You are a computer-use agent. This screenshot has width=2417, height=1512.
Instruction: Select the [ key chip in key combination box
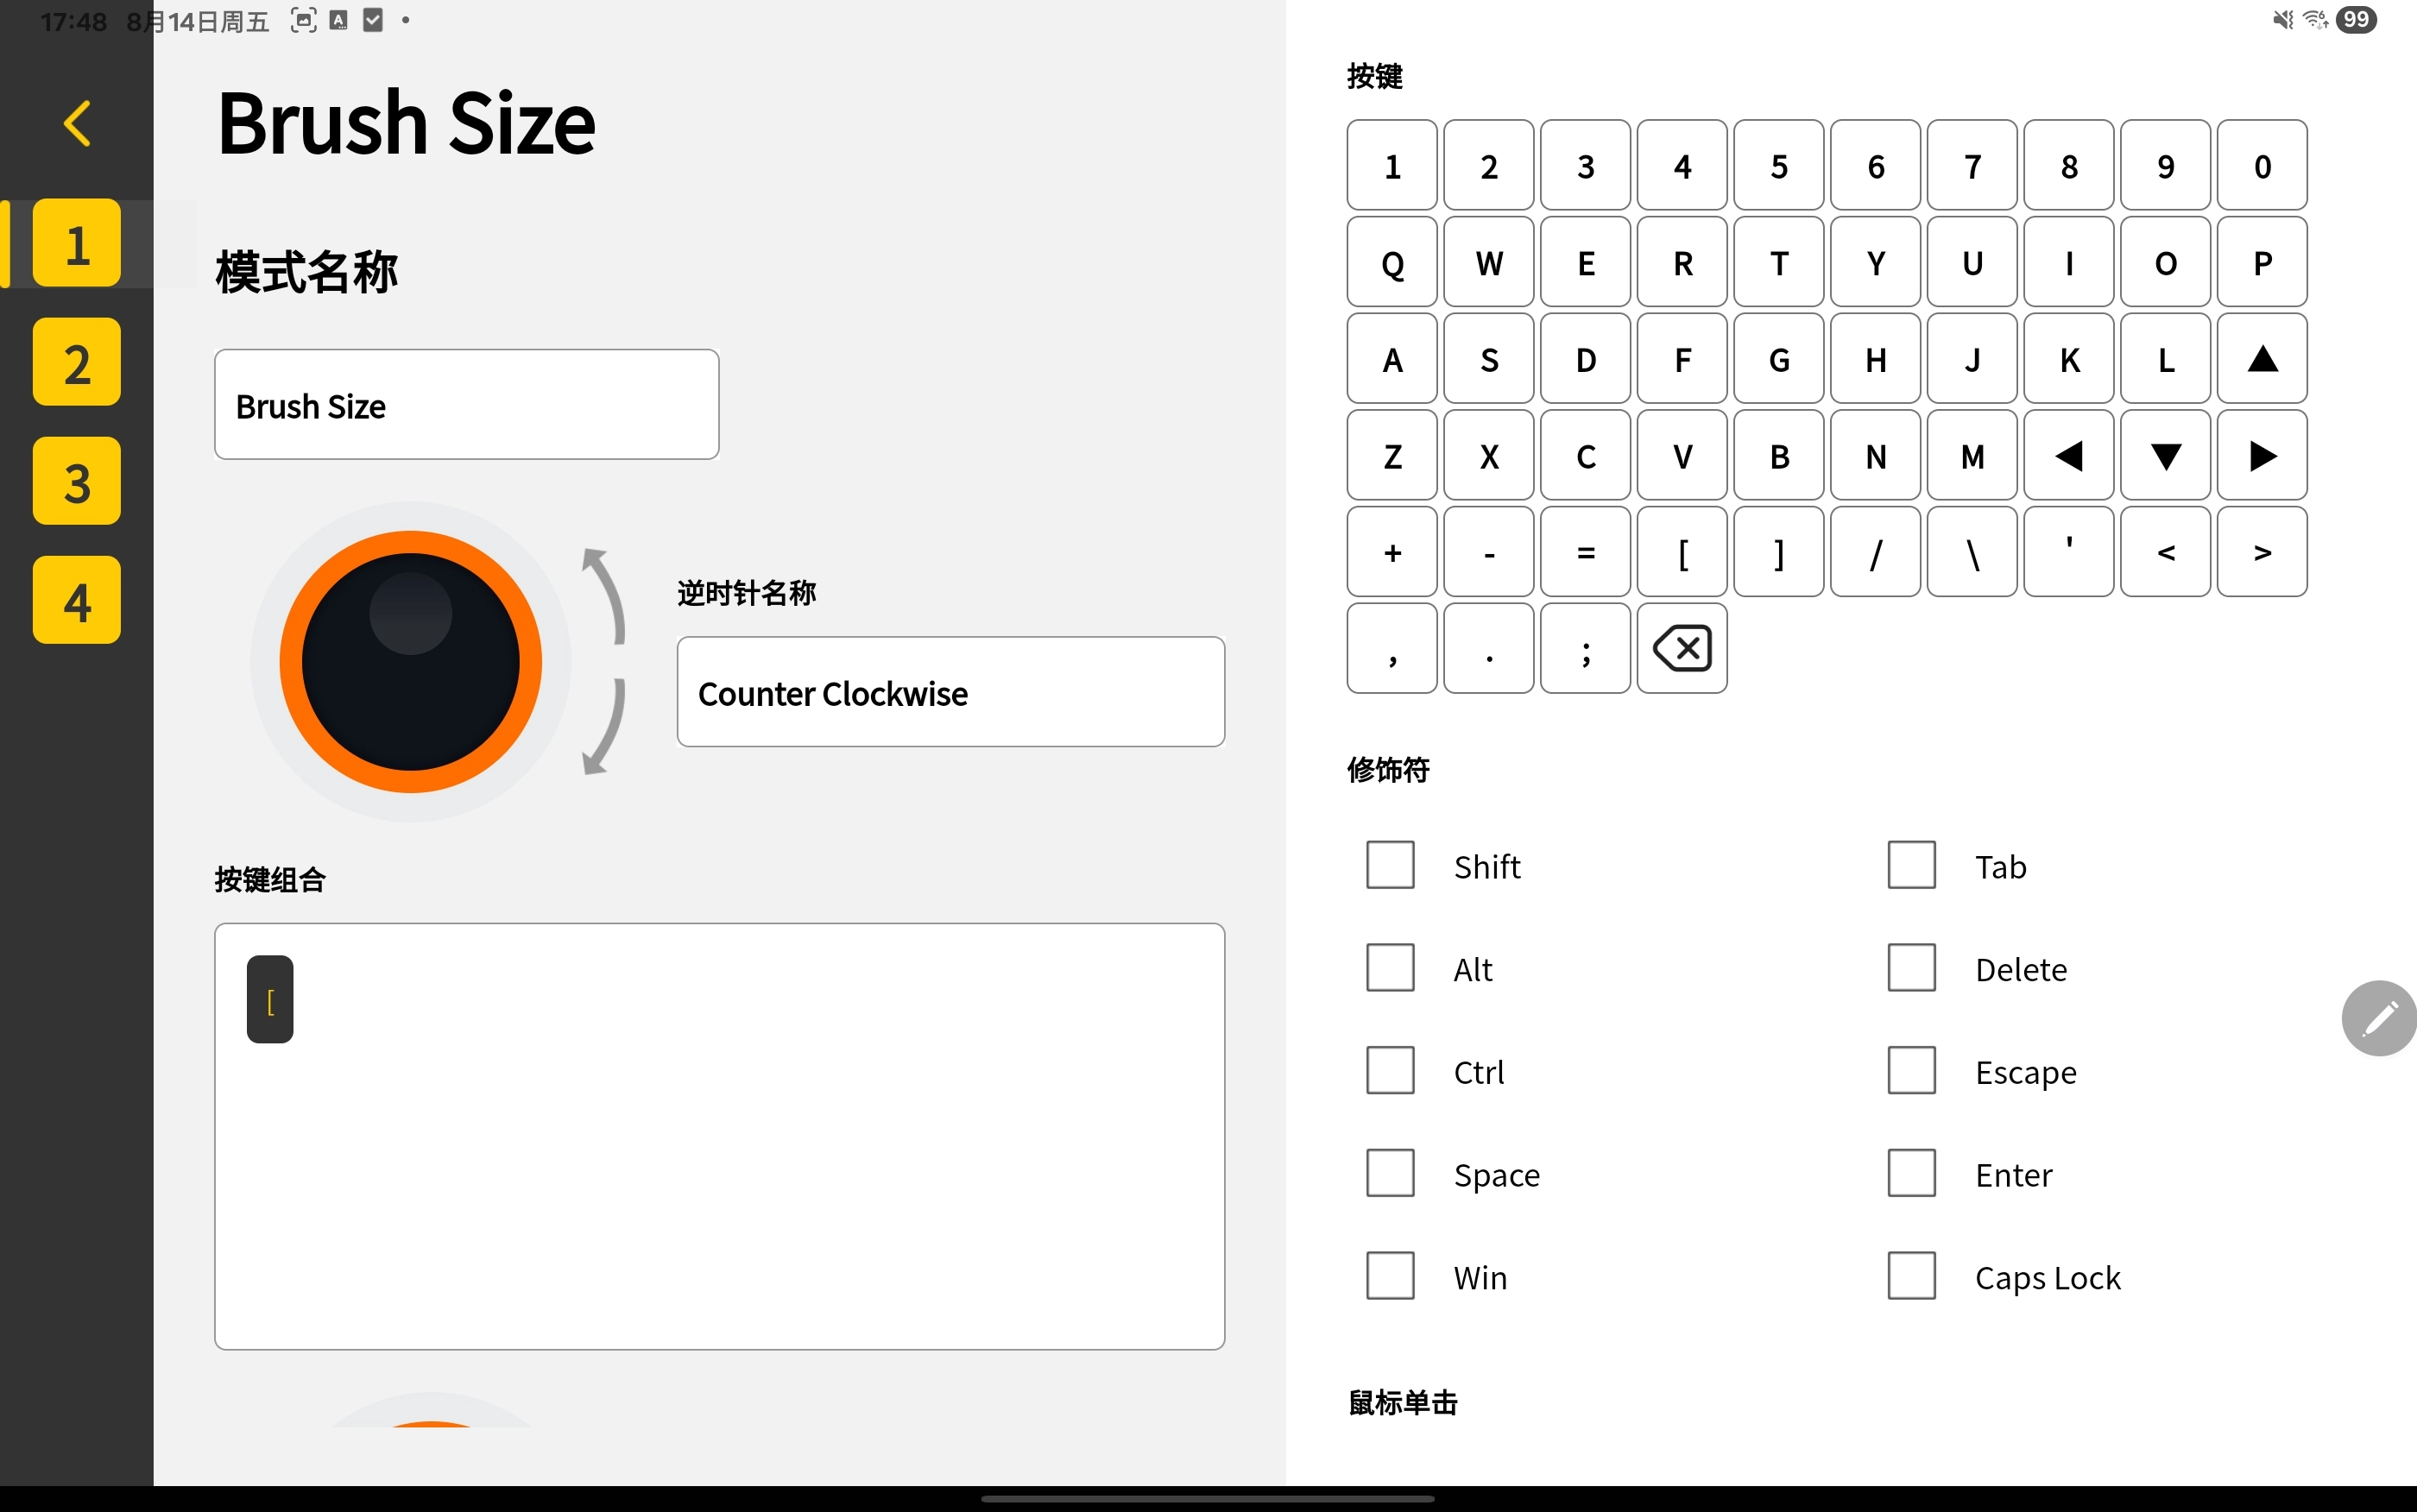[x=270, y=1000]
